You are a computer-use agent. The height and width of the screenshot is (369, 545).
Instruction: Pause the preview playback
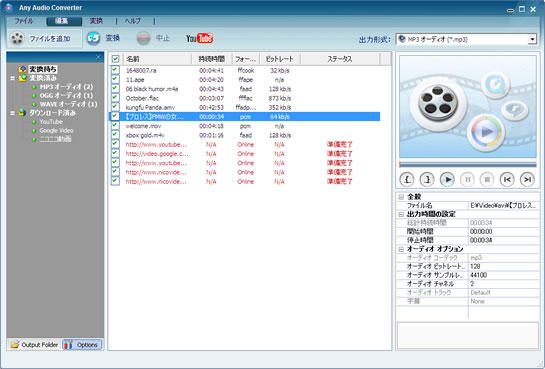[x=467, y=179]
